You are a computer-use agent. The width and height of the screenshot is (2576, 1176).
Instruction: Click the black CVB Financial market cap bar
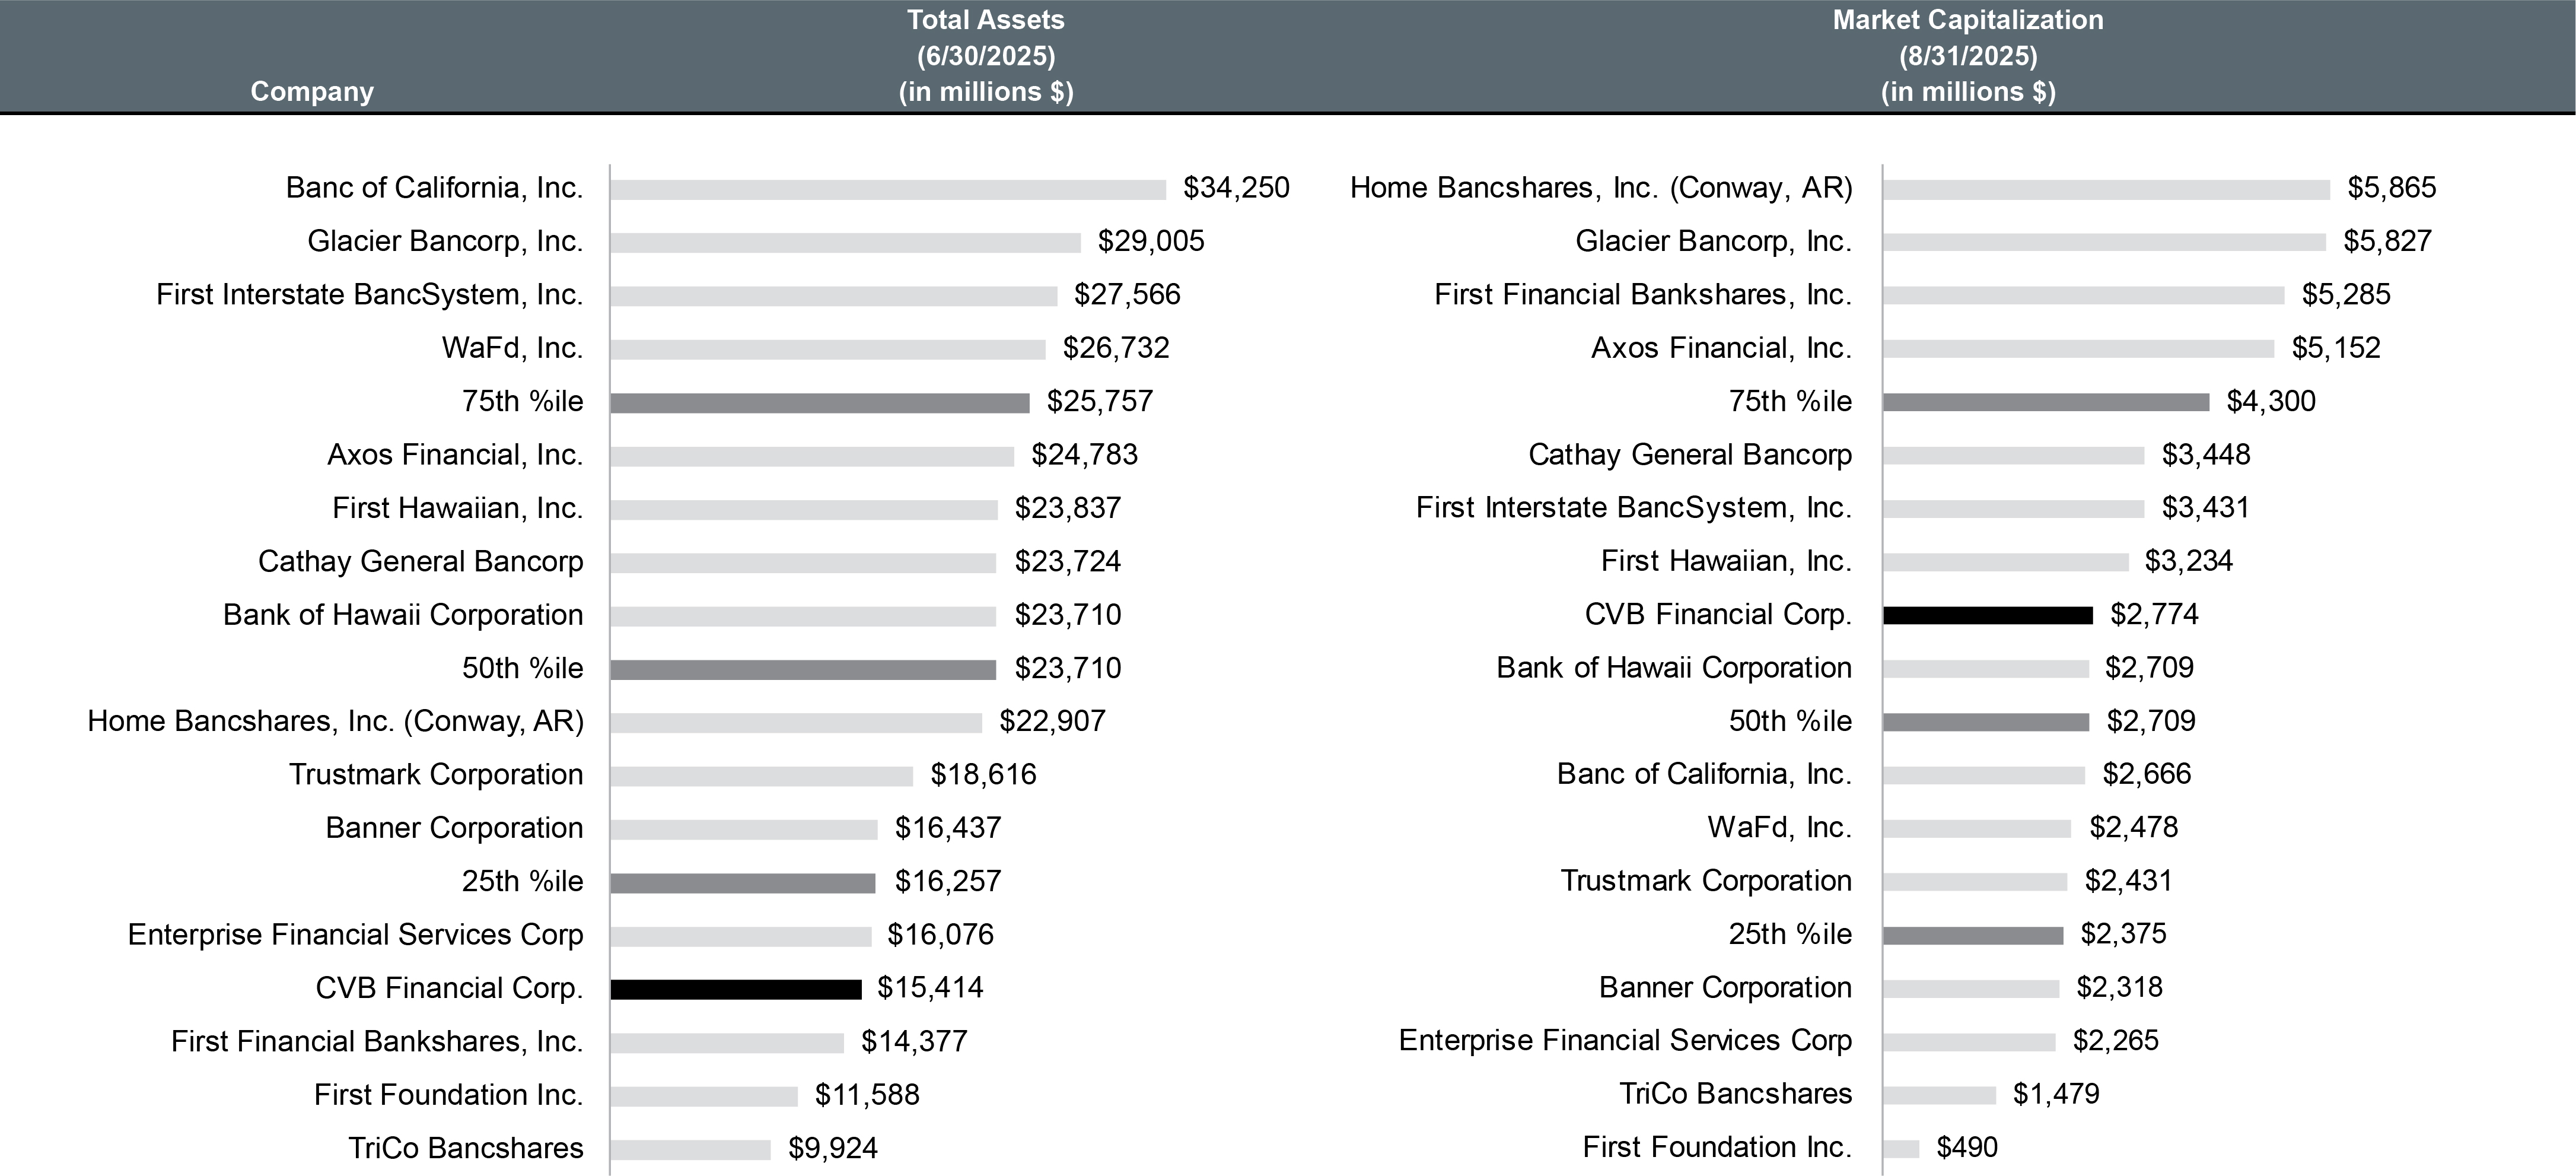tap(1987, 616)
